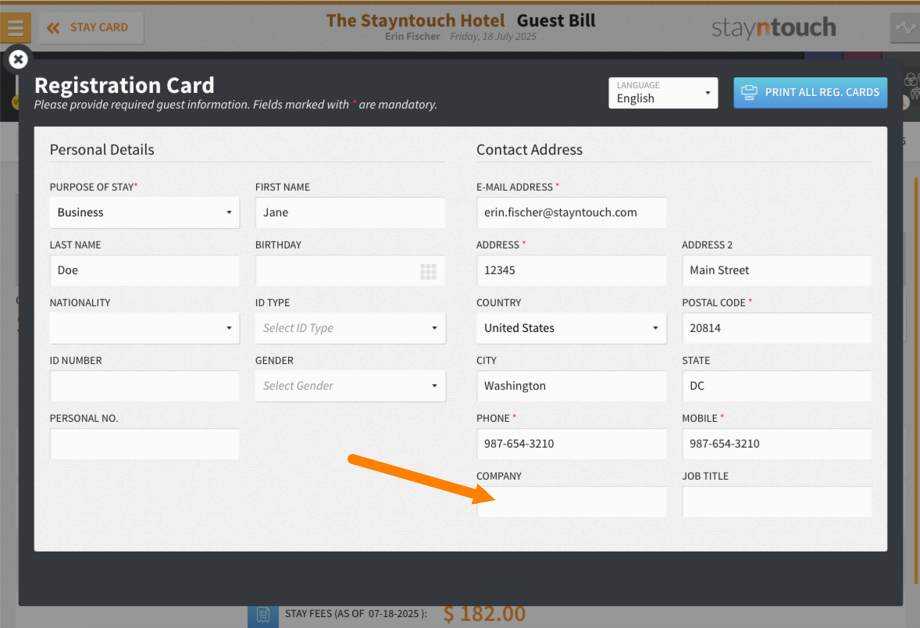
Task: Click Print All Reg. Cards button
Action: 810,93
